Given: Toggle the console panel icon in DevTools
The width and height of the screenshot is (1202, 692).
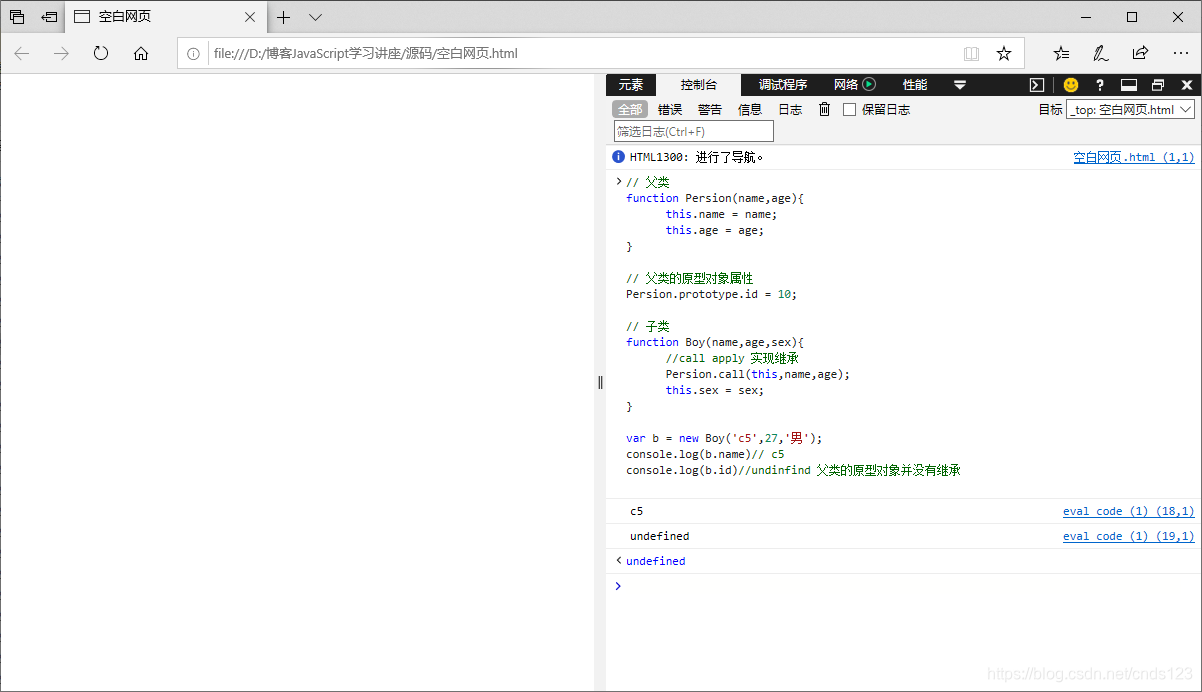Looking at the screenshot, I should 1038,85.
